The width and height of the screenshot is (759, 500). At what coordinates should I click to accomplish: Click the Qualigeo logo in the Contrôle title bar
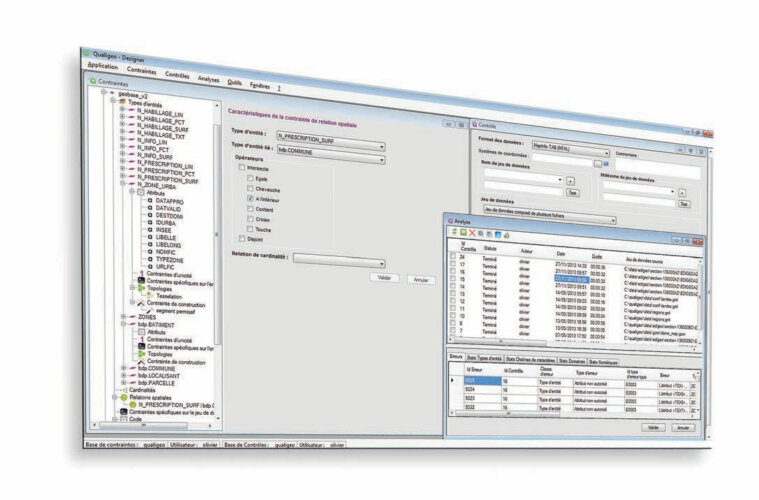(475, 124)
